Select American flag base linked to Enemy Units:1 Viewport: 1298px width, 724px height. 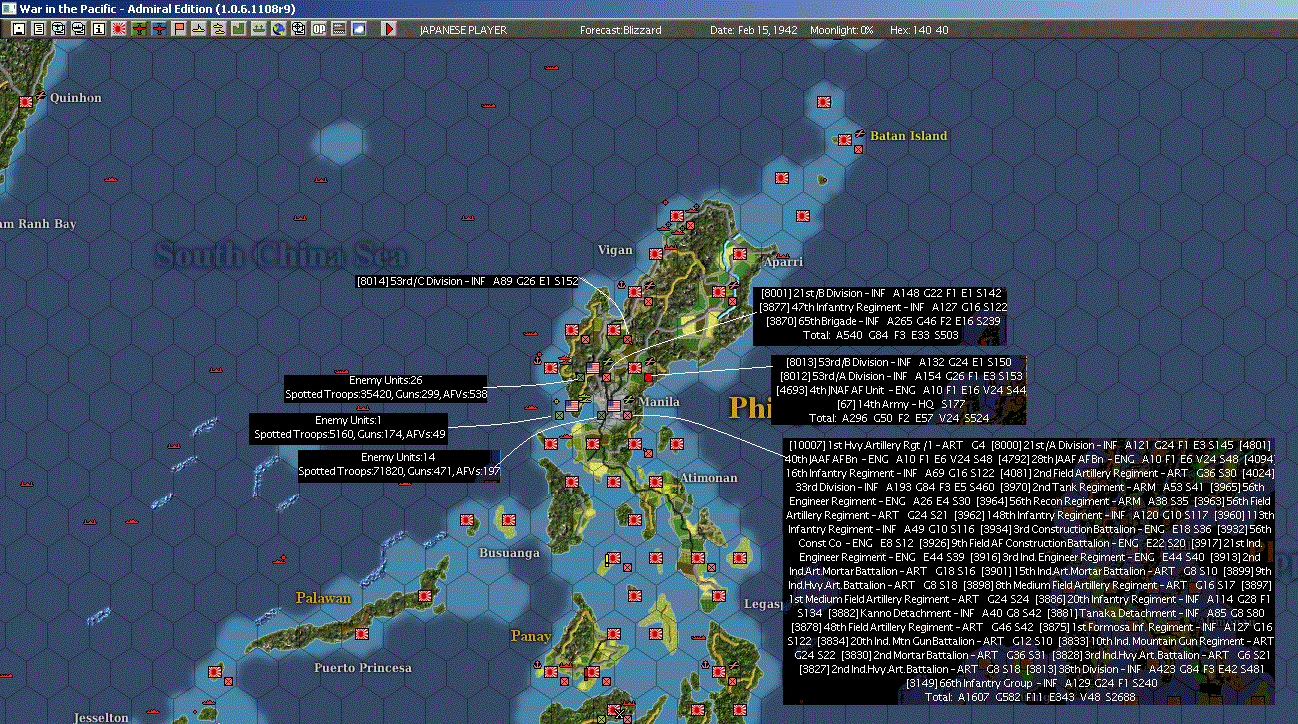(572, 406)
